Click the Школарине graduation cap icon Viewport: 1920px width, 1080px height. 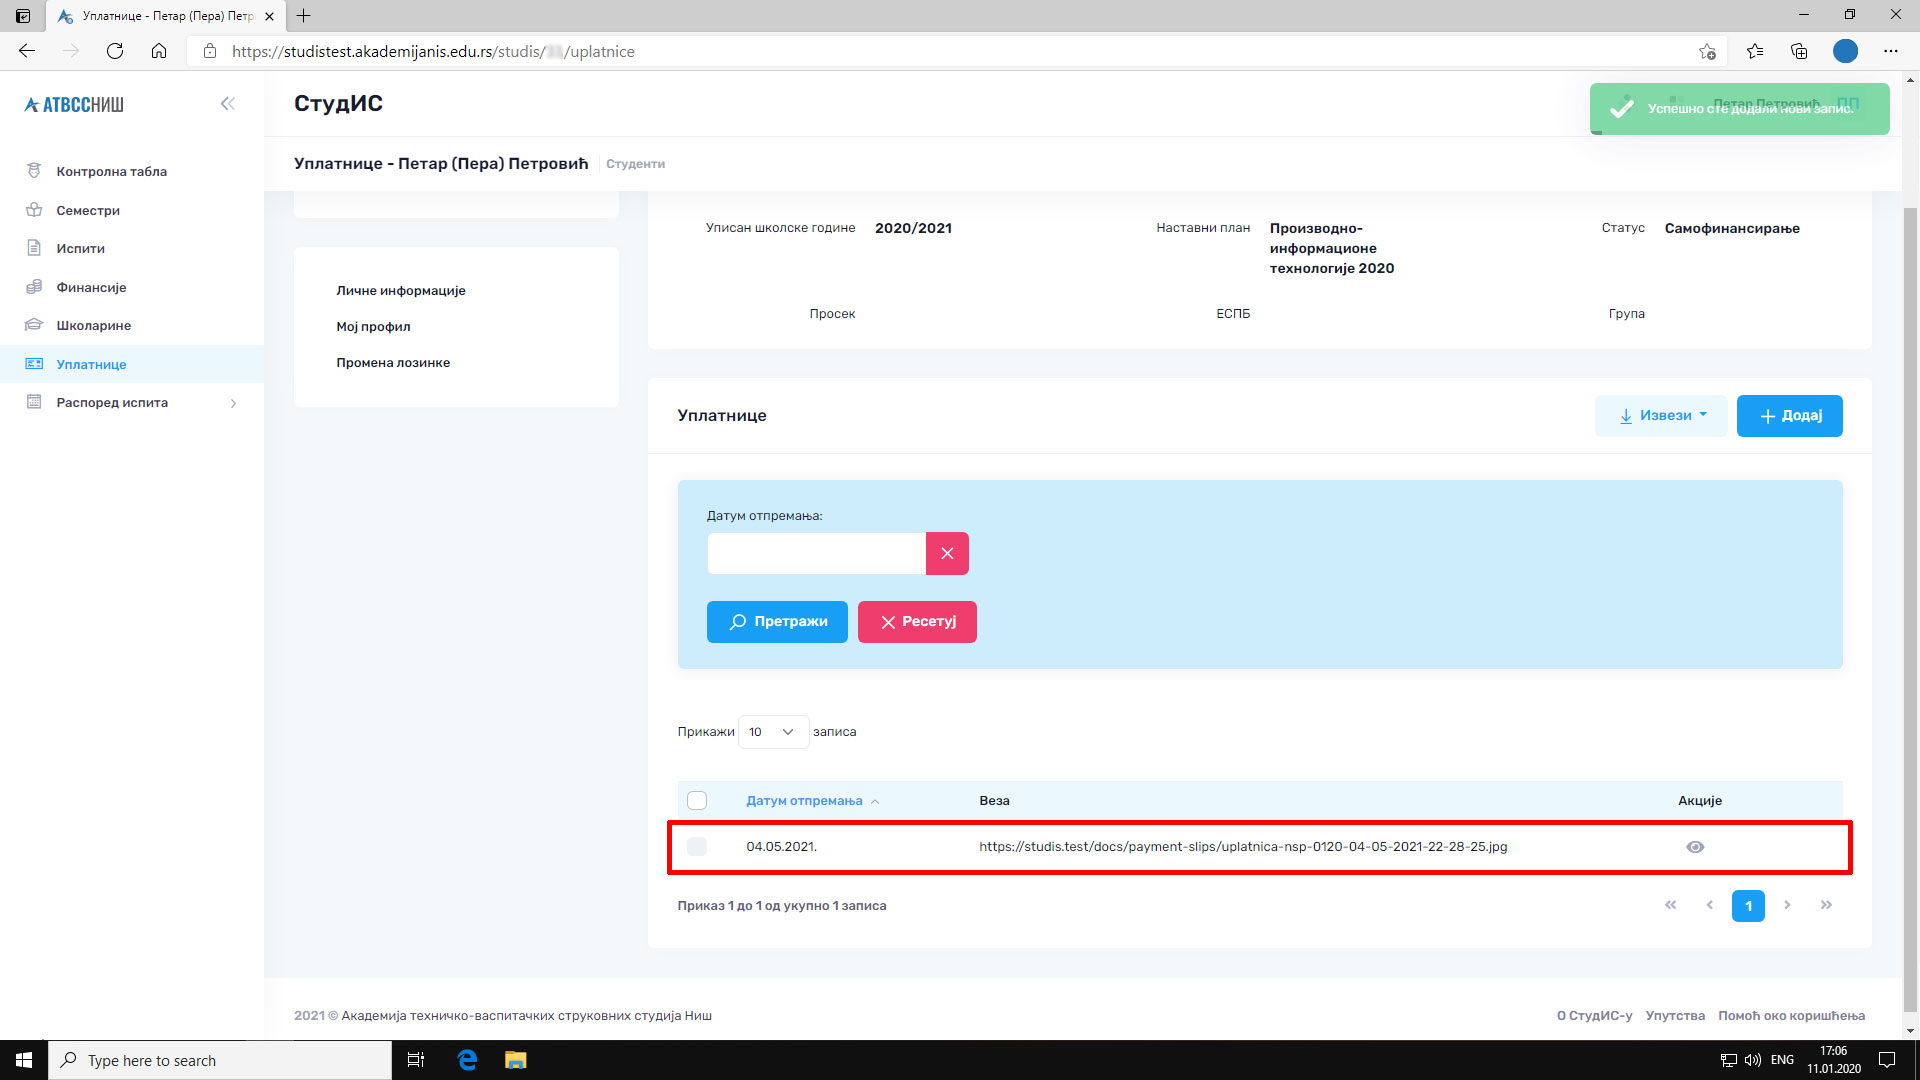34,325
